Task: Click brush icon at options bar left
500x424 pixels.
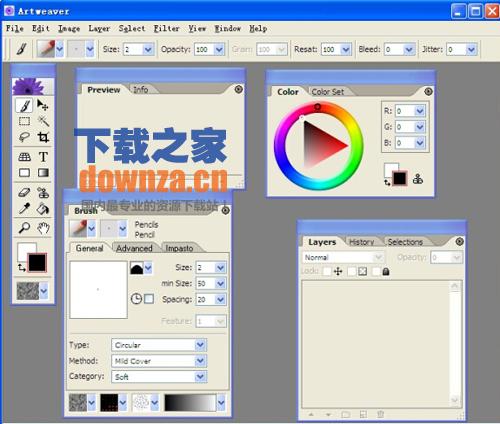Action: [22, 49]
